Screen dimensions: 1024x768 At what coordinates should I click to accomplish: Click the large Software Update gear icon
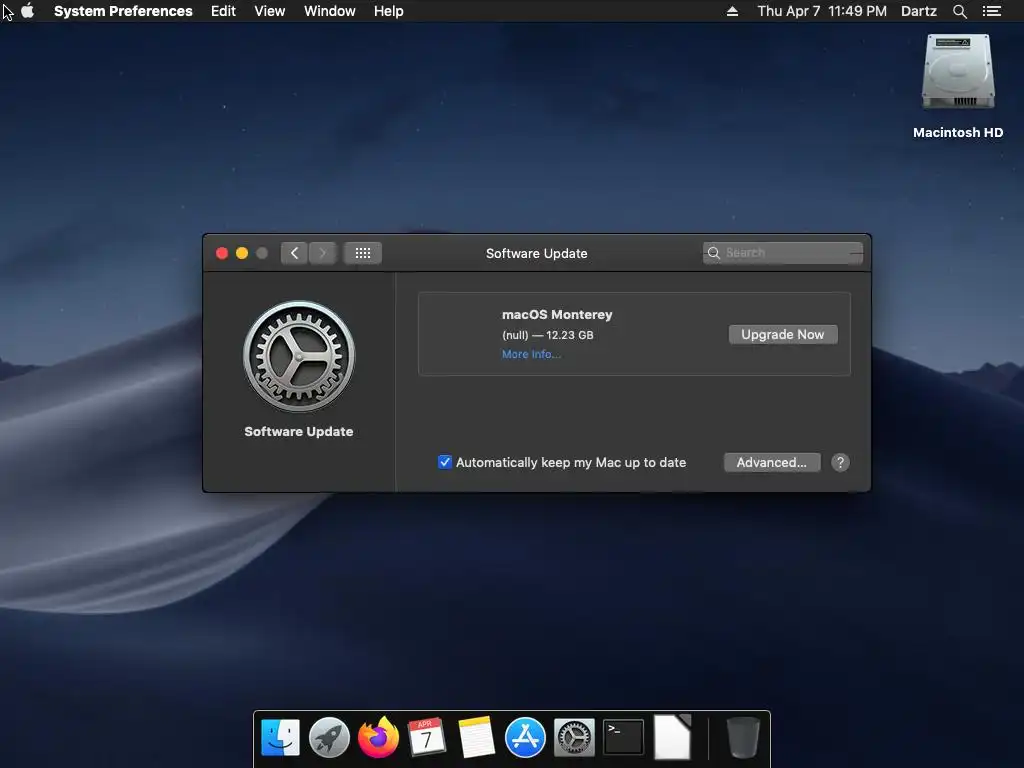(x=299, y=357)
